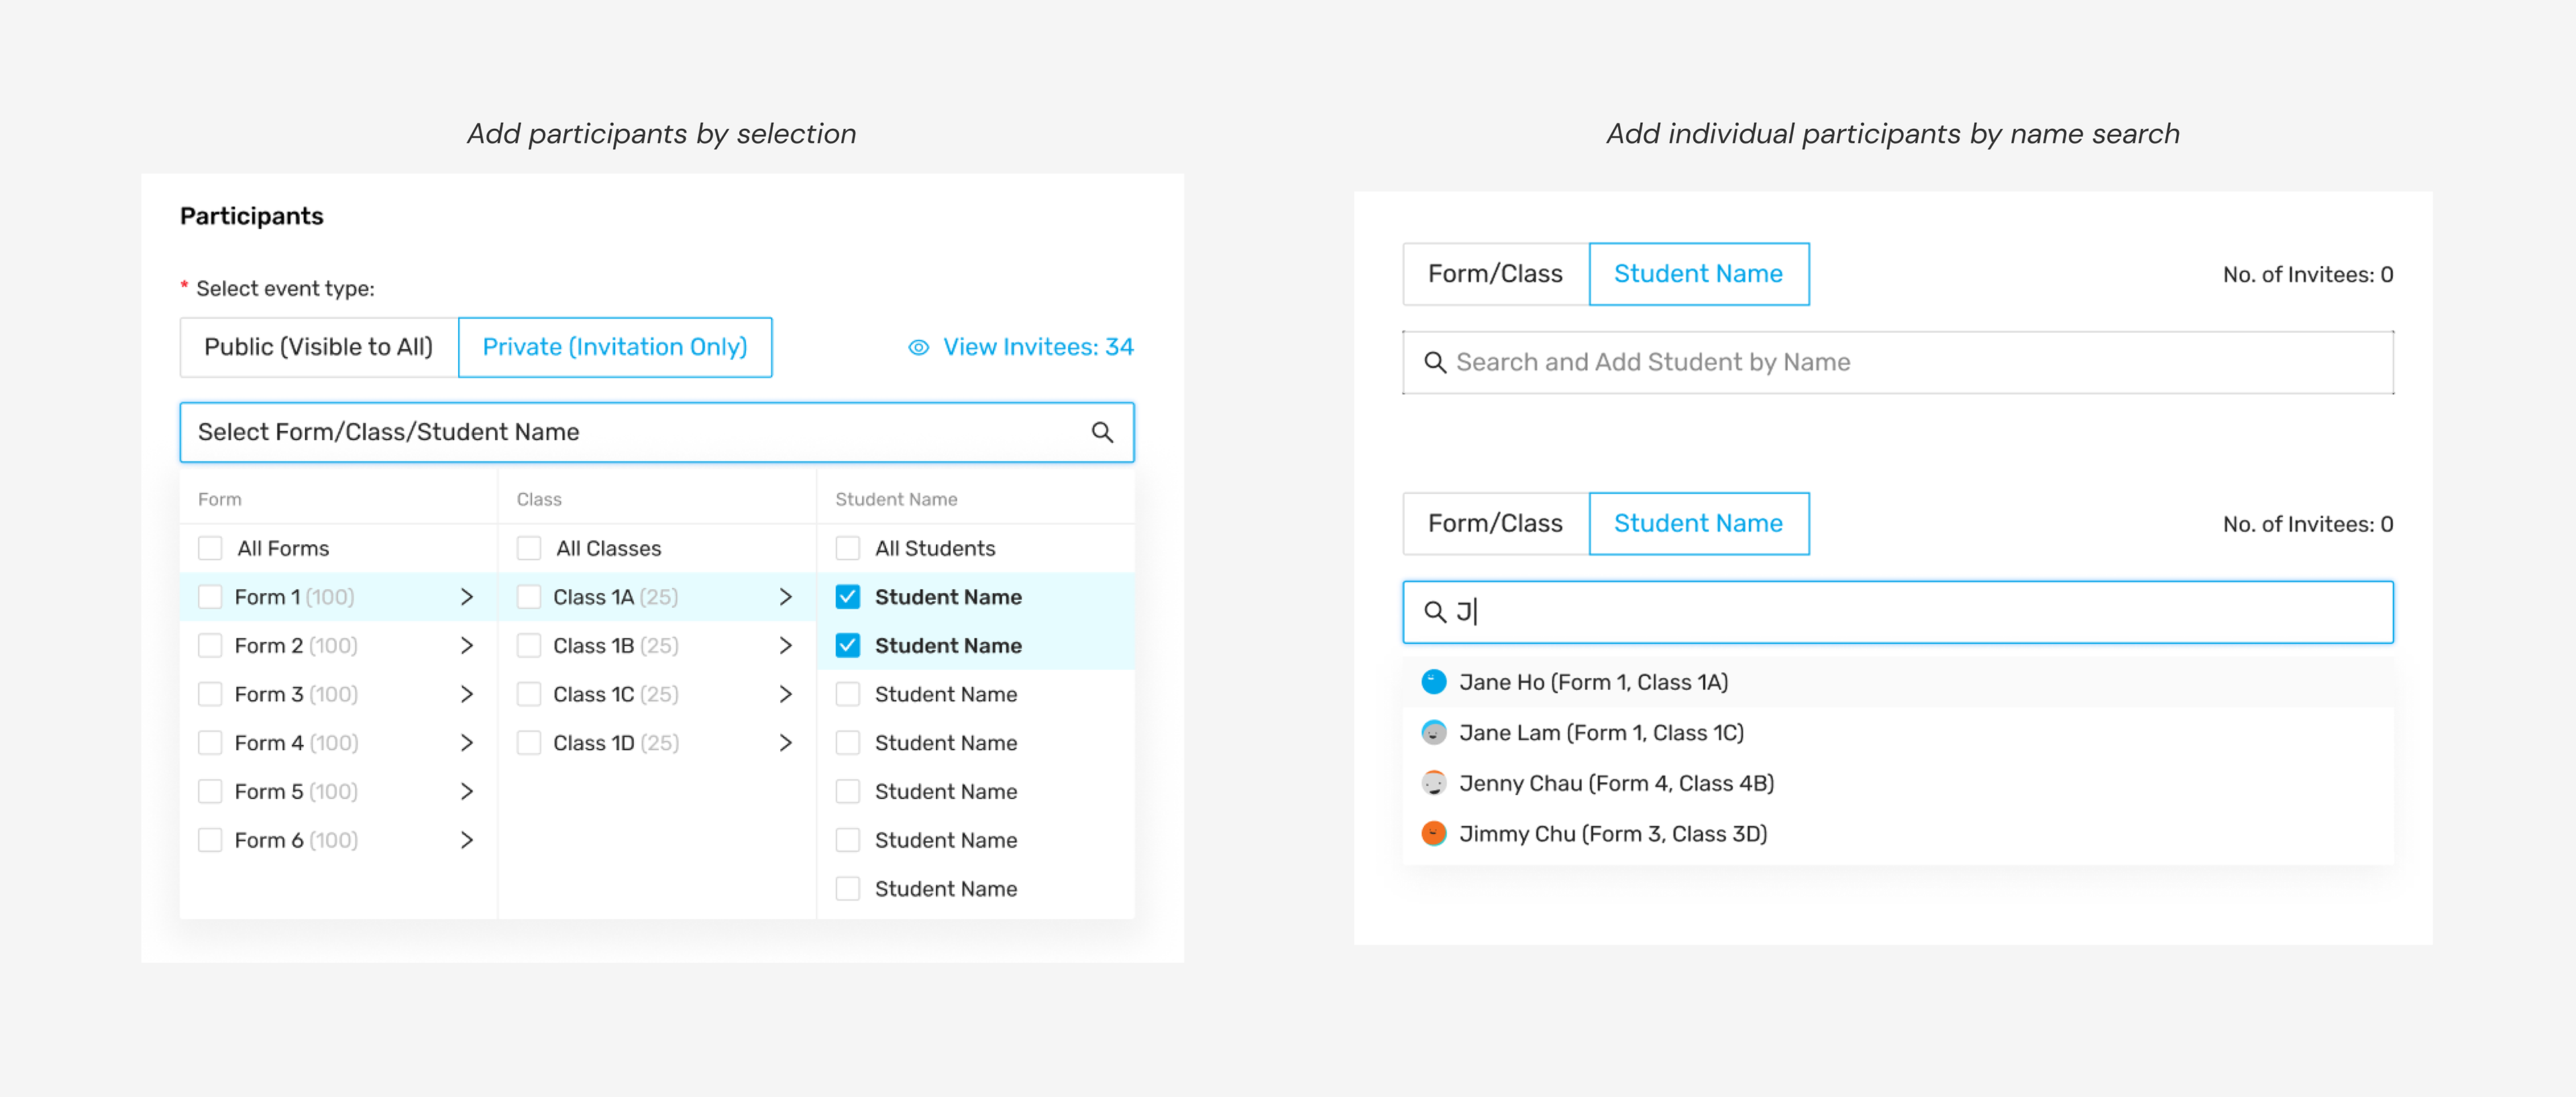
Task: Open View Invitees: 34 link
Action: pyautogui.click(x=1020, y=347)
